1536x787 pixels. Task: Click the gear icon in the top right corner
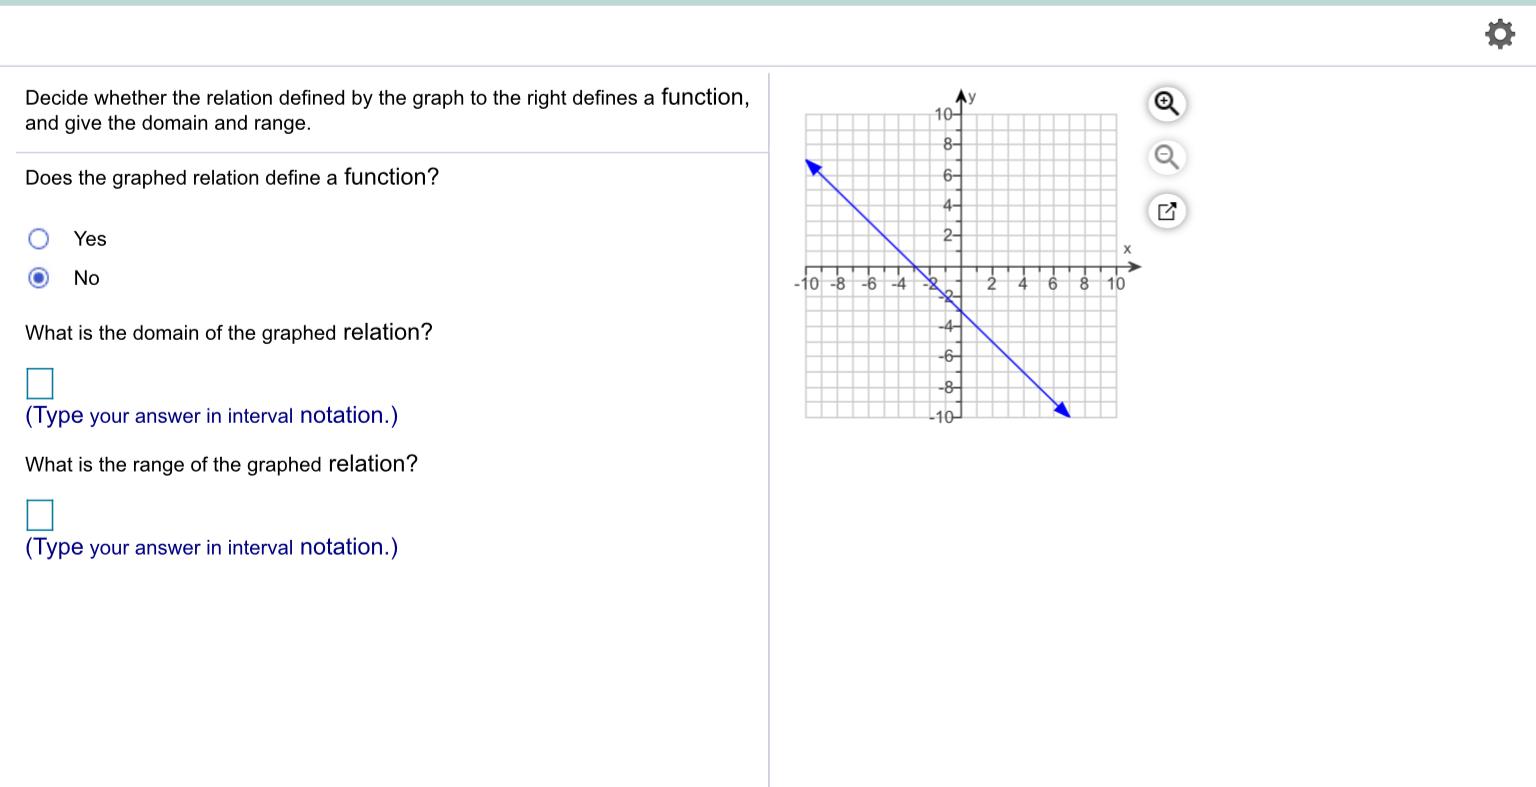tap(1500, 33)
